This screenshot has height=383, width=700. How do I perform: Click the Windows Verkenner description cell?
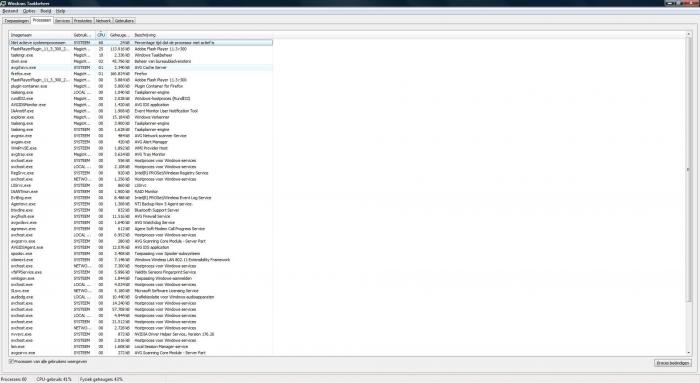pos(152,117)
